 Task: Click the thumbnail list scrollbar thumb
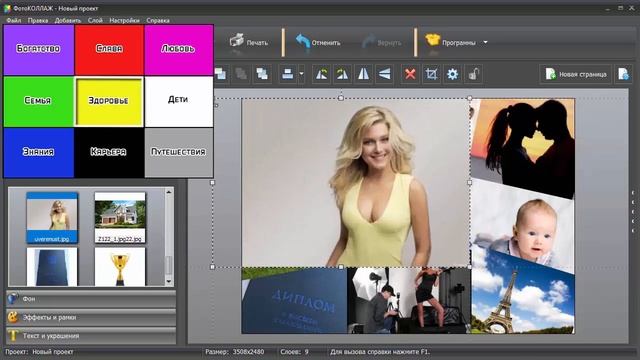click(x=169, y=265)
